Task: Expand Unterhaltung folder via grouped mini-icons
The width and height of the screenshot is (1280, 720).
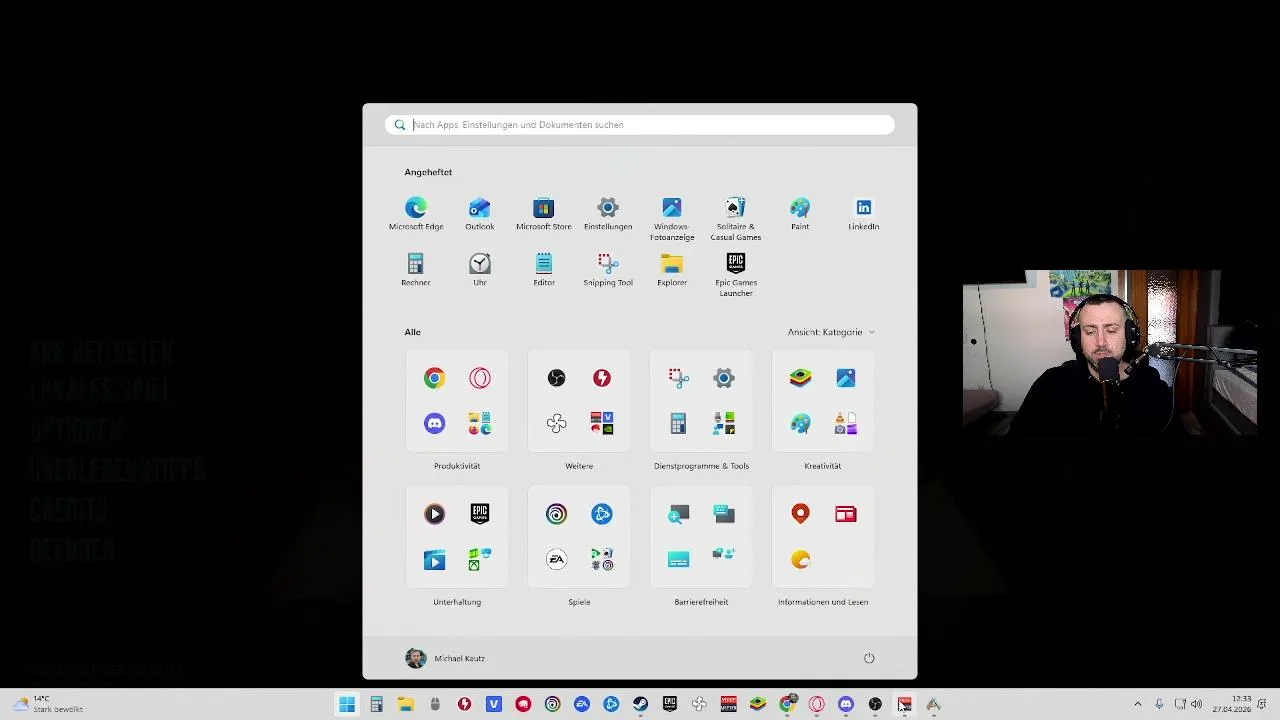Action: click(480, 560)
